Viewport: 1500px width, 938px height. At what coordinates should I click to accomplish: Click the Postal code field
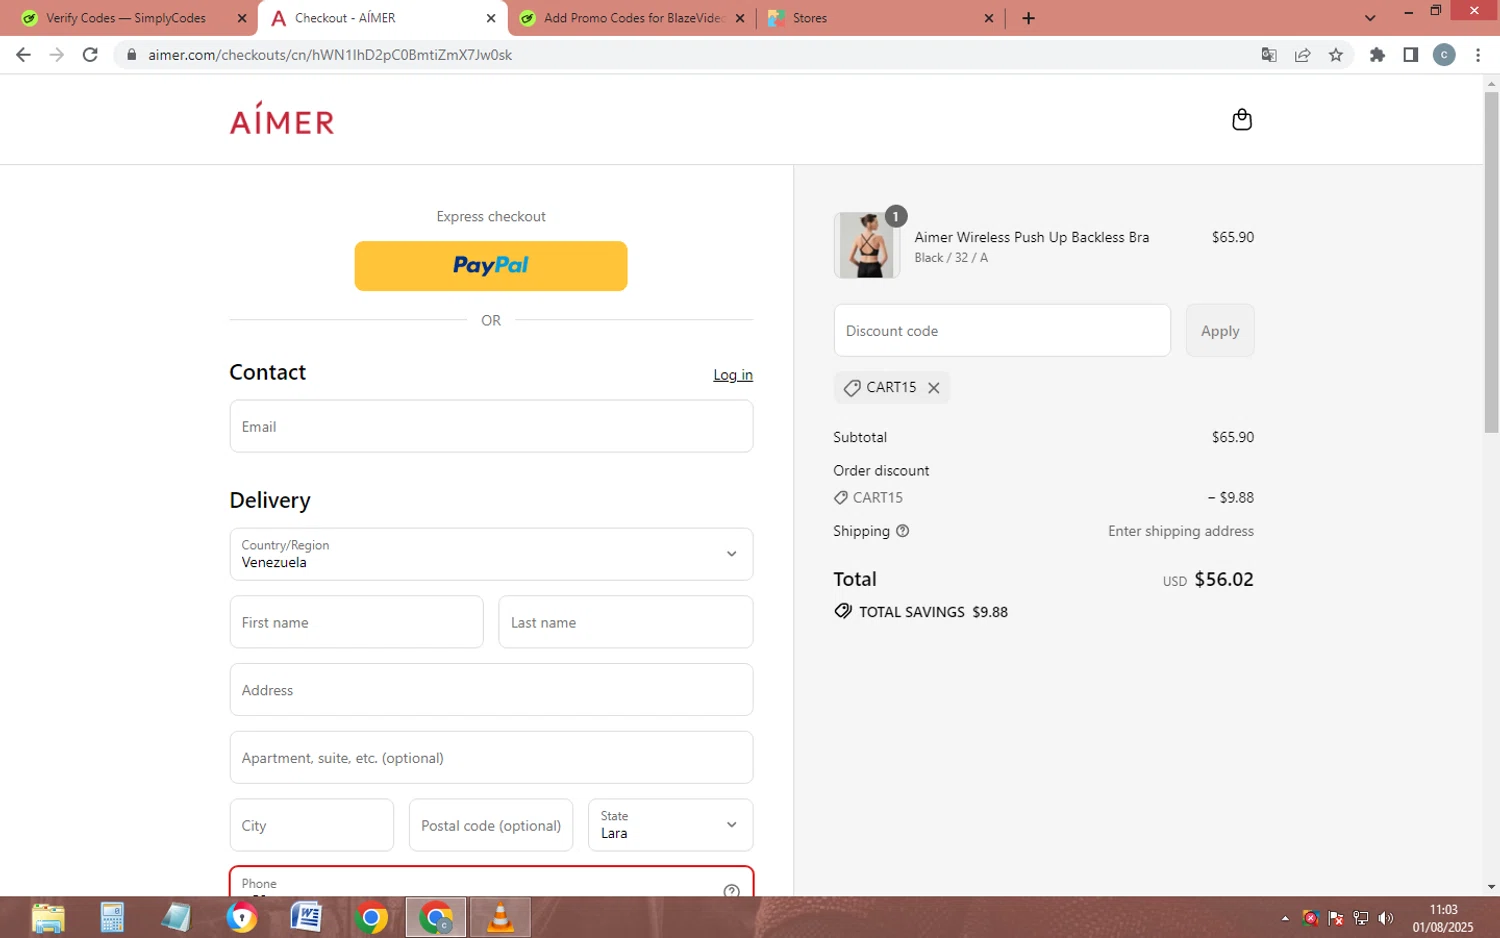pyautogui.click(x=491, y=825)
